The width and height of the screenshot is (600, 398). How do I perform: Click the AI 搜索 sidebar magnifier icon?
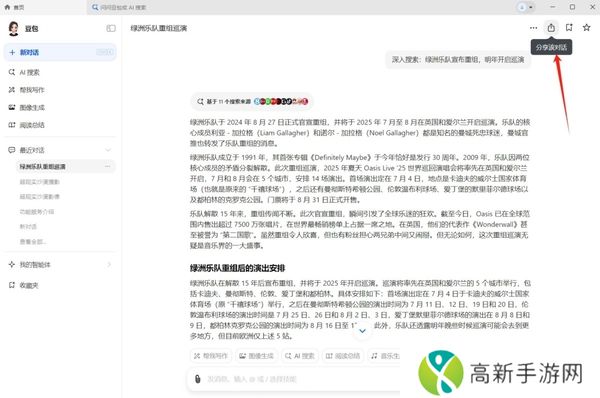coord(12,72)
